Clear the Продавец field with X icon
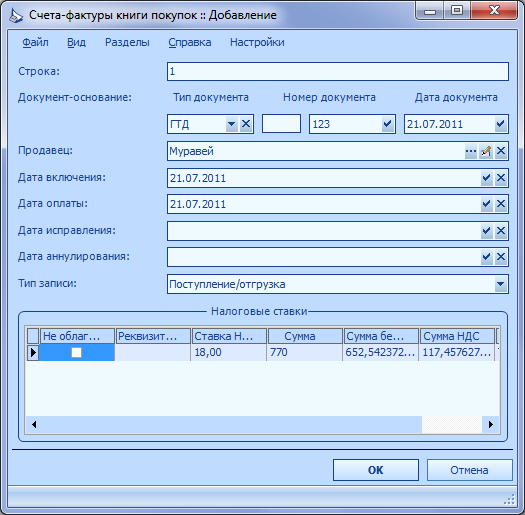 tap(501, 151)
